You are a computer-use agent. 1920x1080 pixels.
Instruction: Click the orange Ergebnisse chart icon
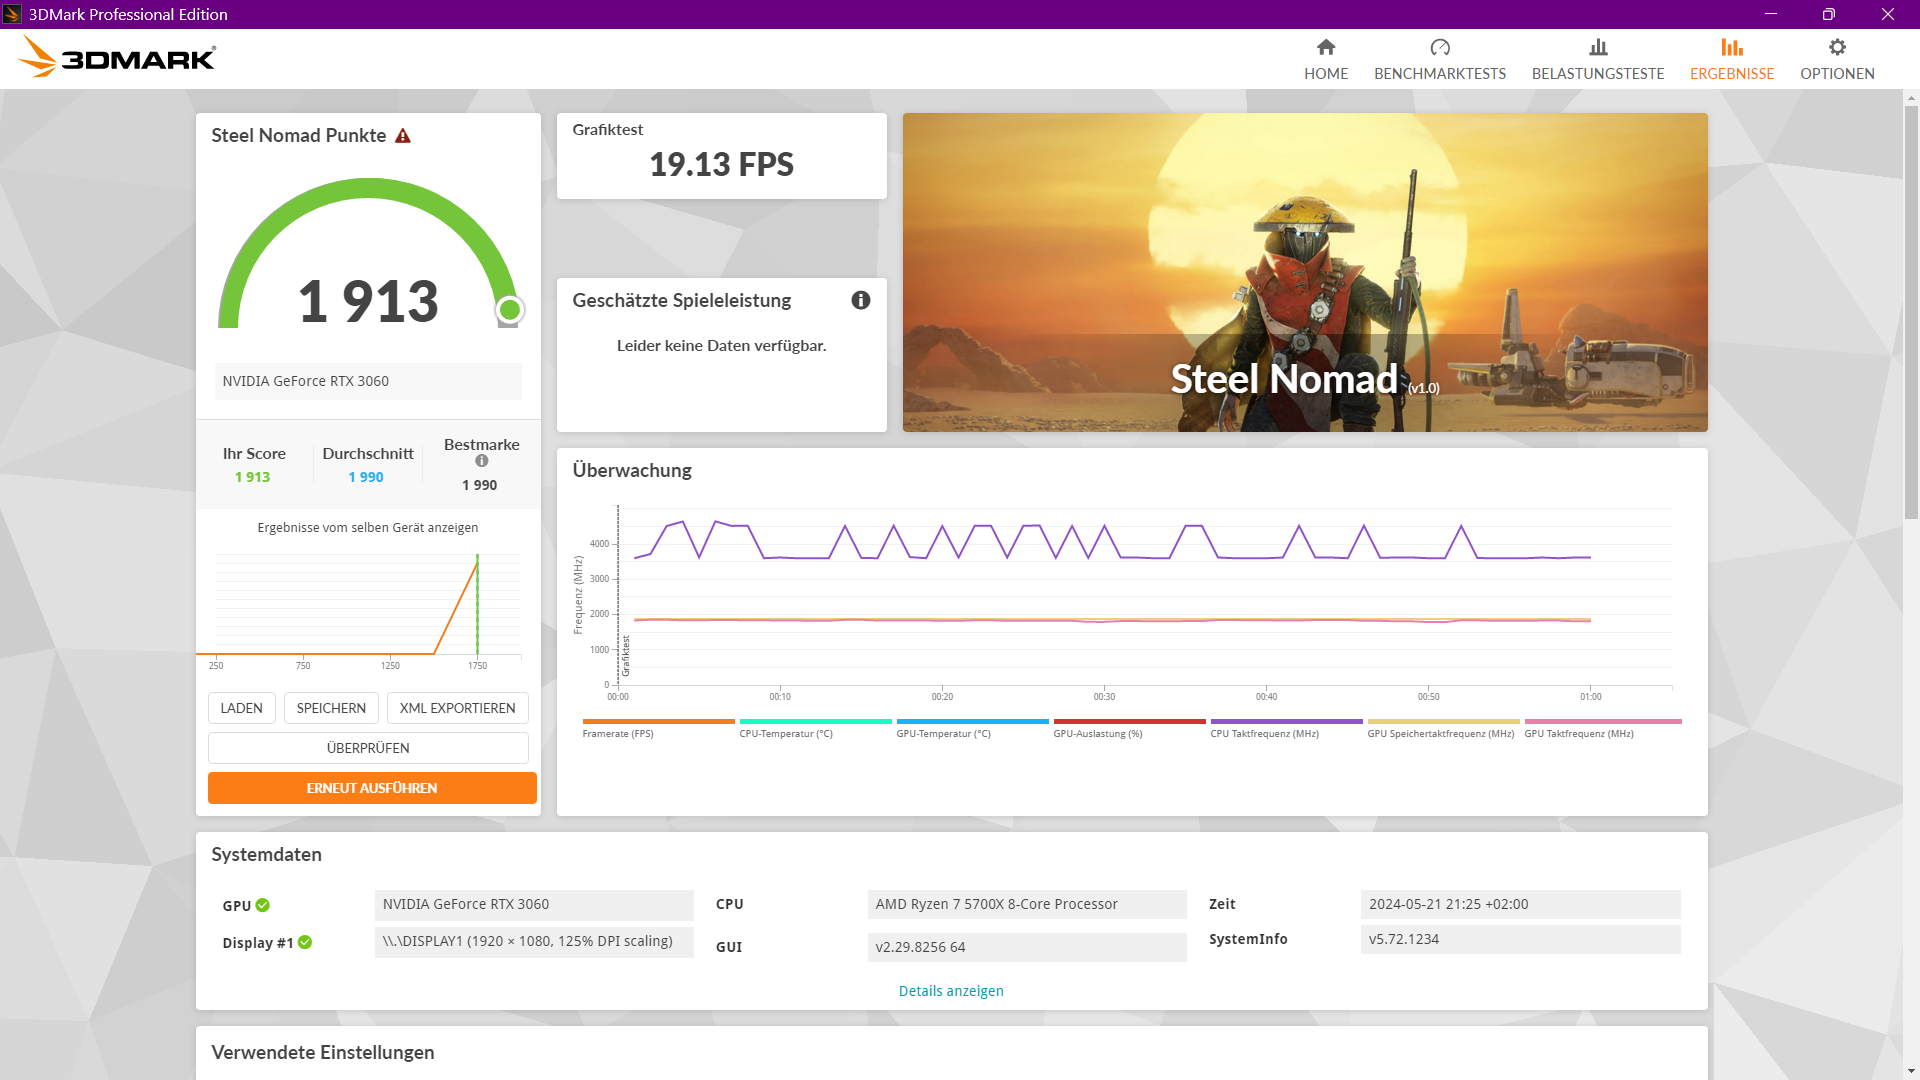pyautogui.click(x=1732, y=47)
